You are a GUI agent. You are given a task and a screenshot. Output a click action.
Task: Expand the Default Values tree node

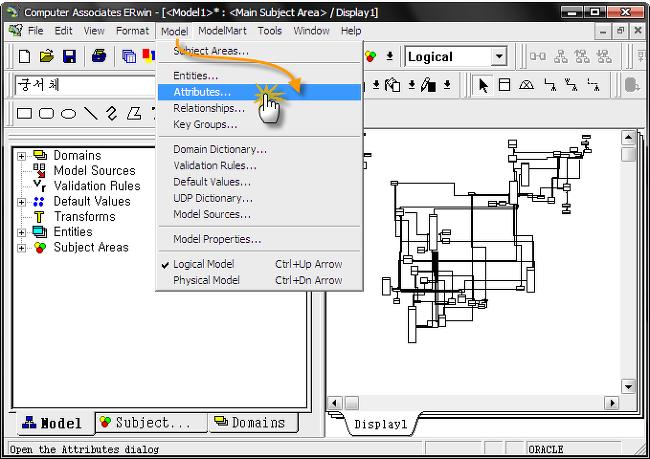pos(21,202)
